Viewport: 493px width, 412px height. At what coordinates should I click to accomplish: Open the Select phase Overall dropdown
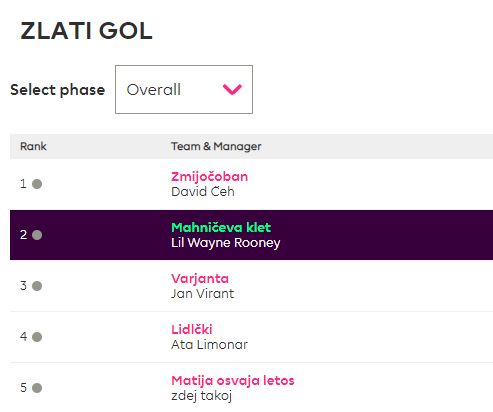(184, 89)
